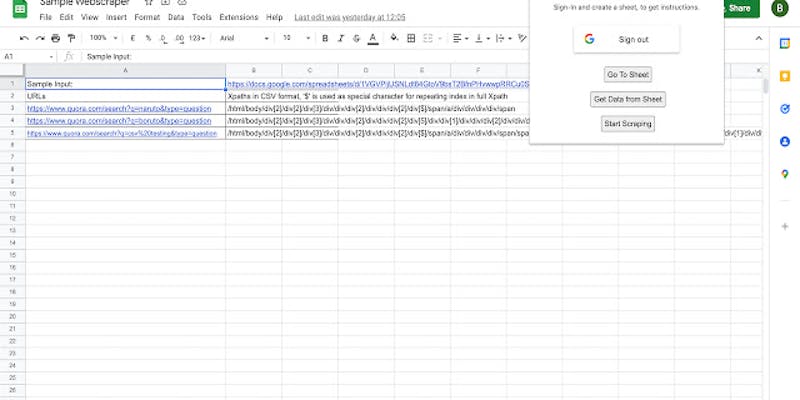Open the text rotation tool
Viewport: 800px width, 400px height.
(522, 38)
